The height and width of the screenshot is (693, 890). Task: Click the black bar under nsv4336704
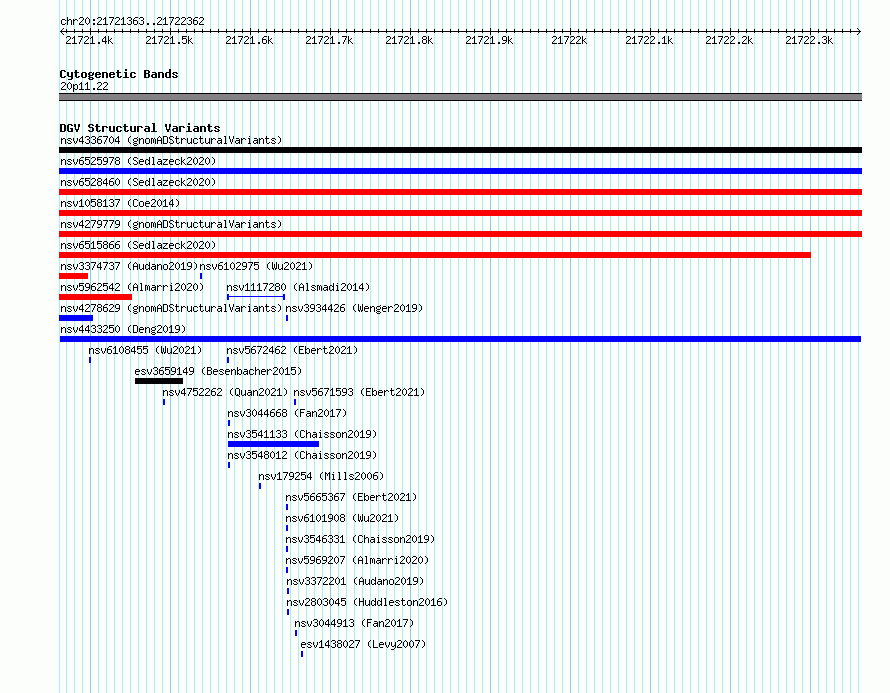click(x=460, y=150)
